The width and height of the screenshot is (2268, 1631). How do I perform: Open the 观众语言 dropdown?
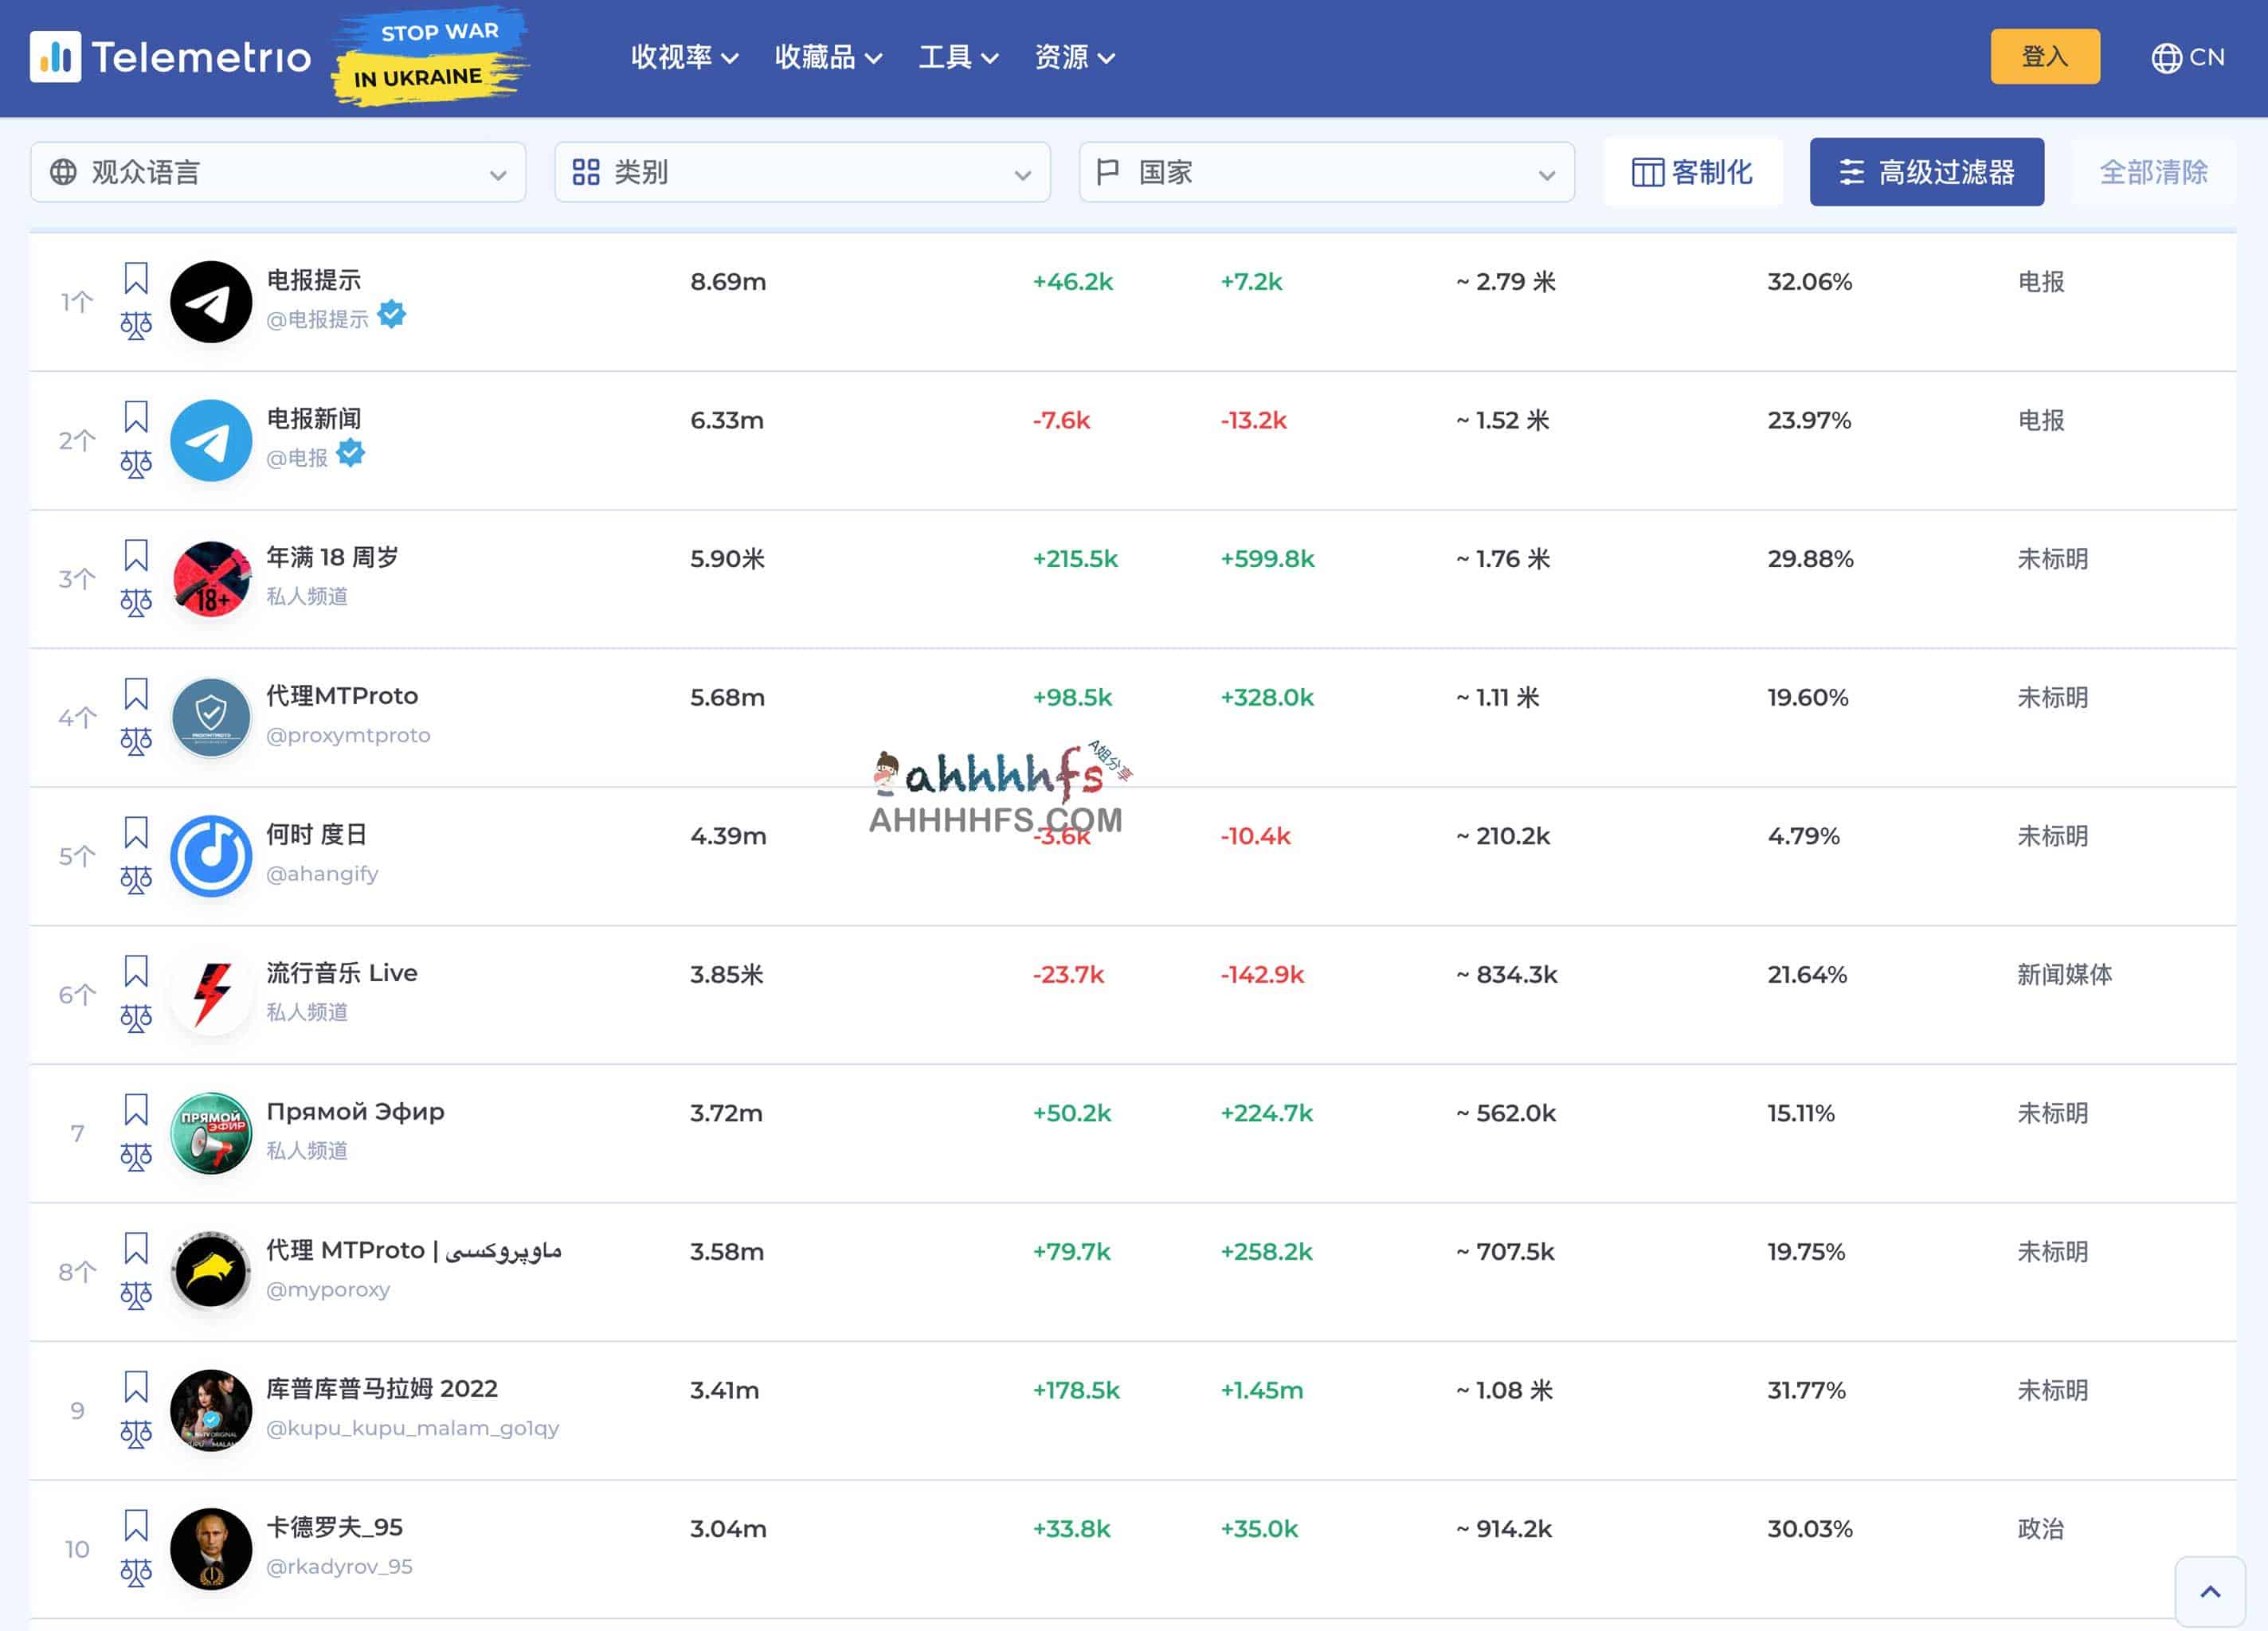278,172
